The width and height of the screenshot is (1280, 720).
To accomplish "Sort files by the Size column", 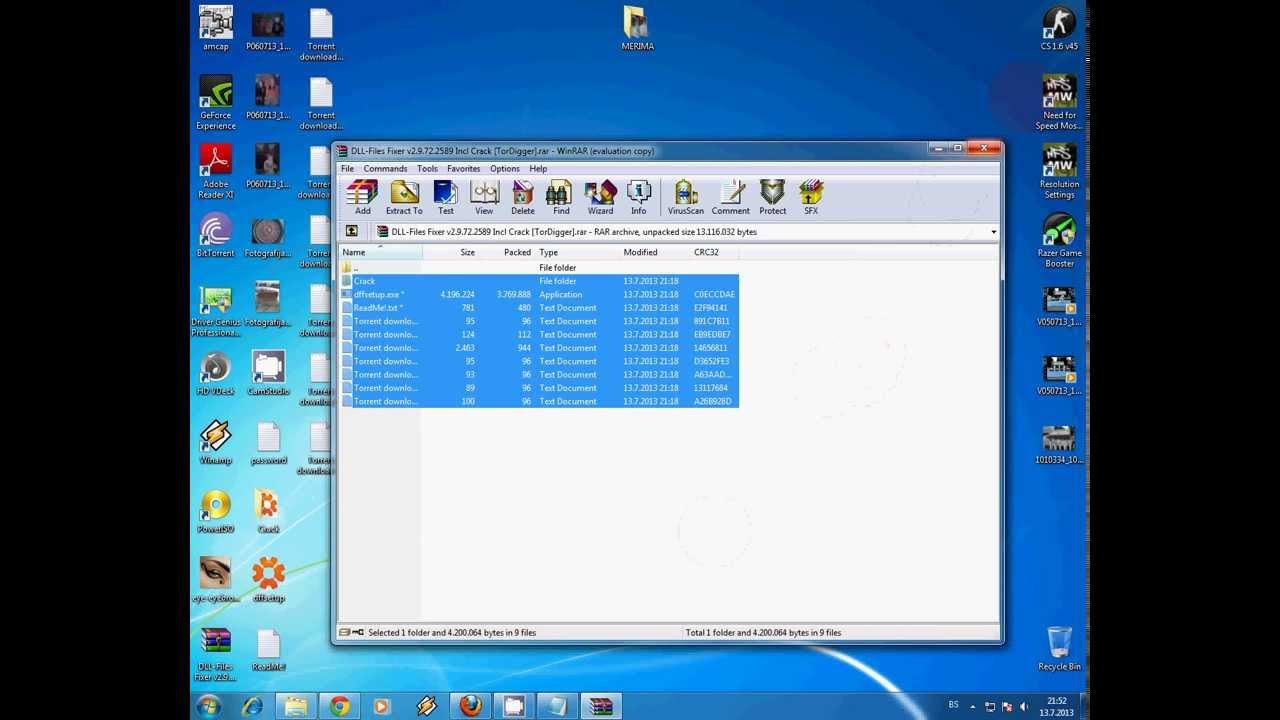I will click(450, 253).
